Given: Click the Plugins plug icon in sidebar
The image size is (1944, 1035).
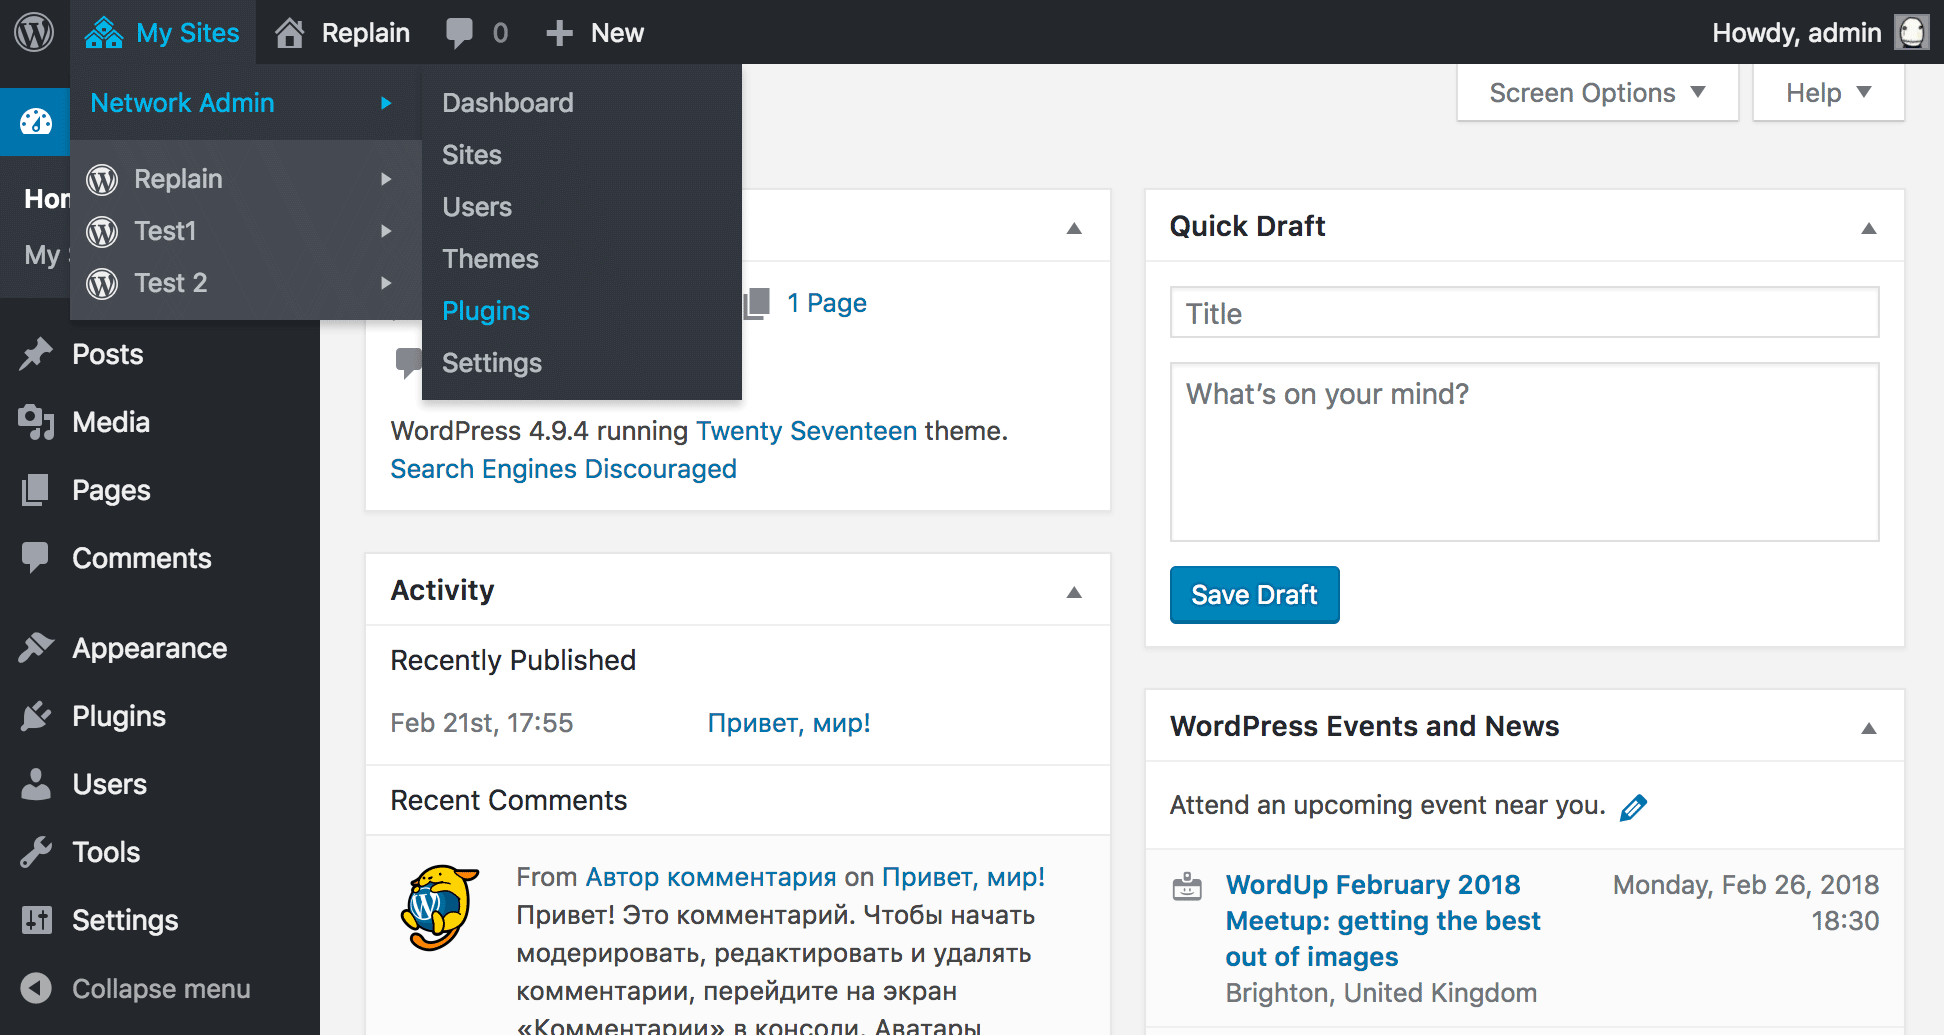Looking at the screenshot, I should tap(36, 716).
